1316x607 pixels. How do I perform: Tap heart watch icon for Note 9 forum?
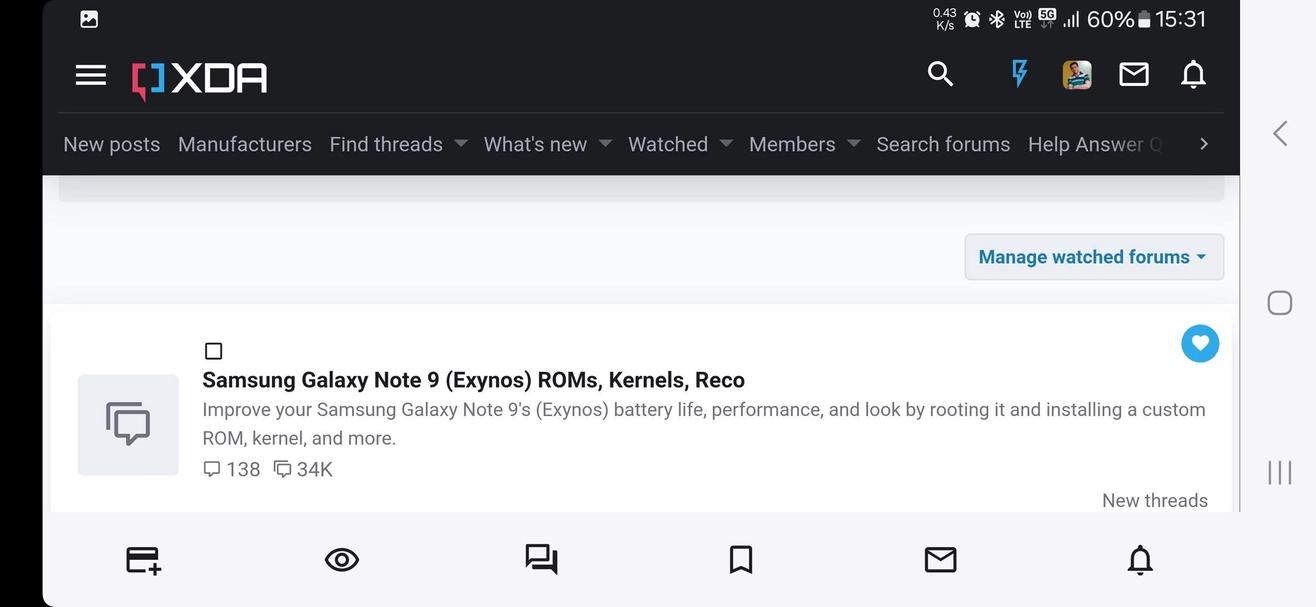click(x=1200, y=344)
